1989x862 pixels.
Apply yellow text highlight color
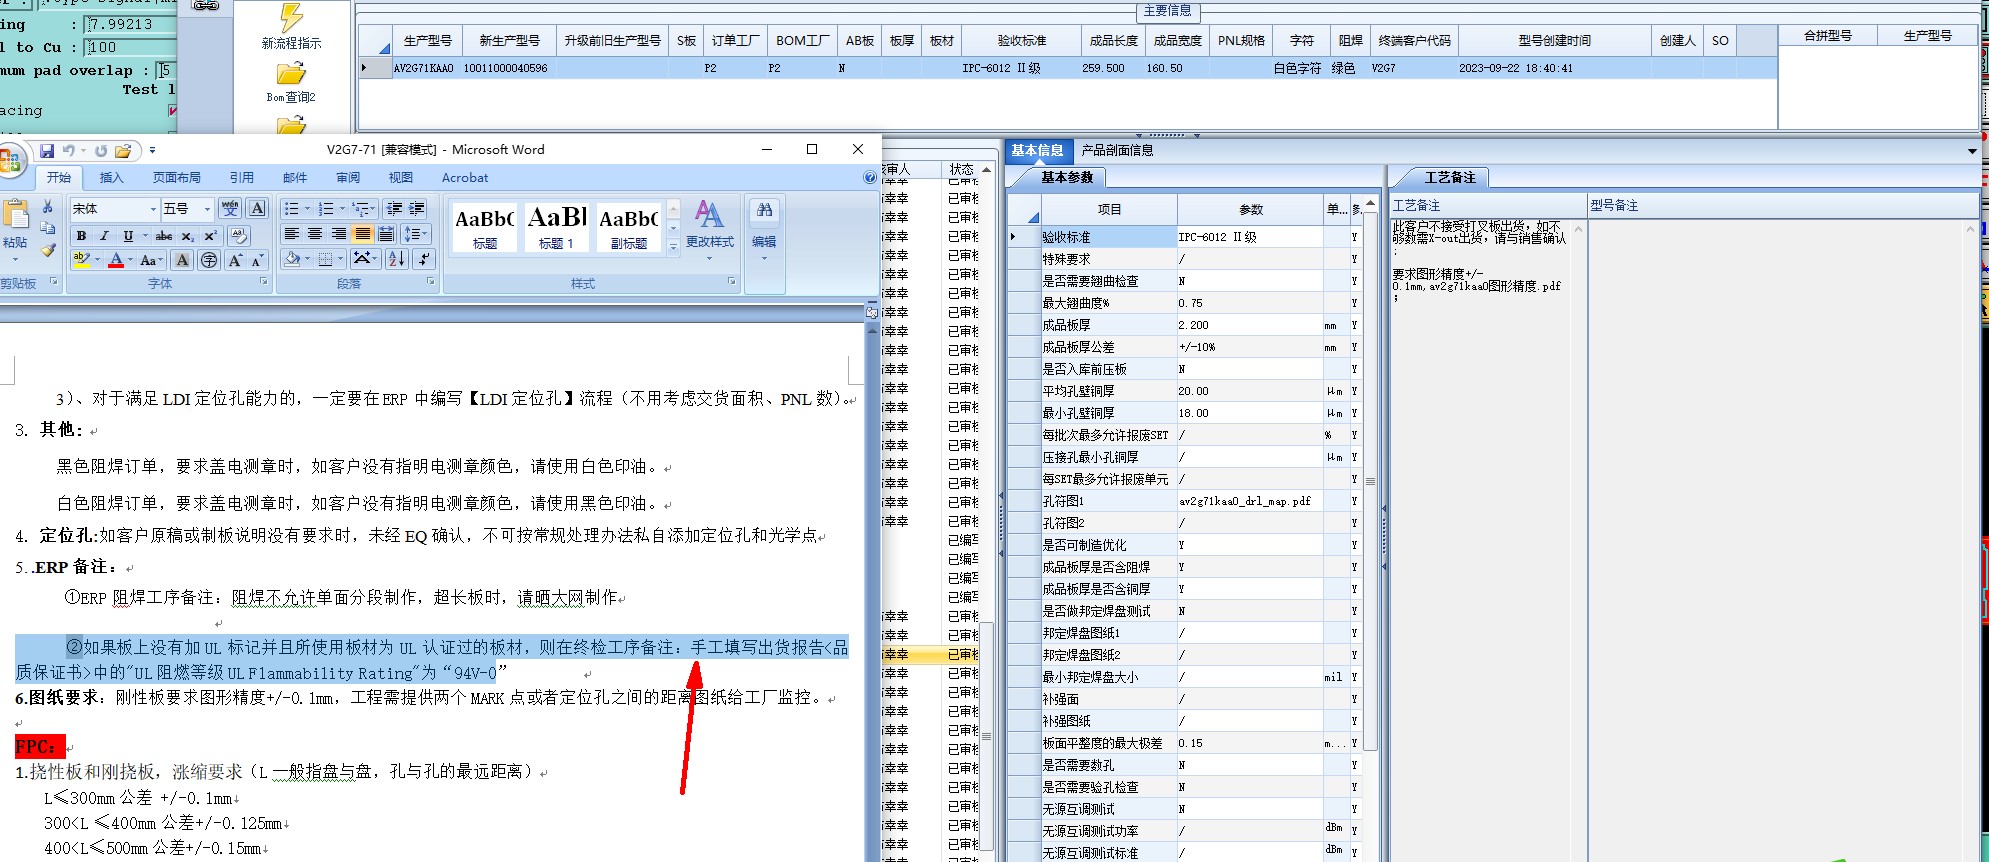coord(80,260)
